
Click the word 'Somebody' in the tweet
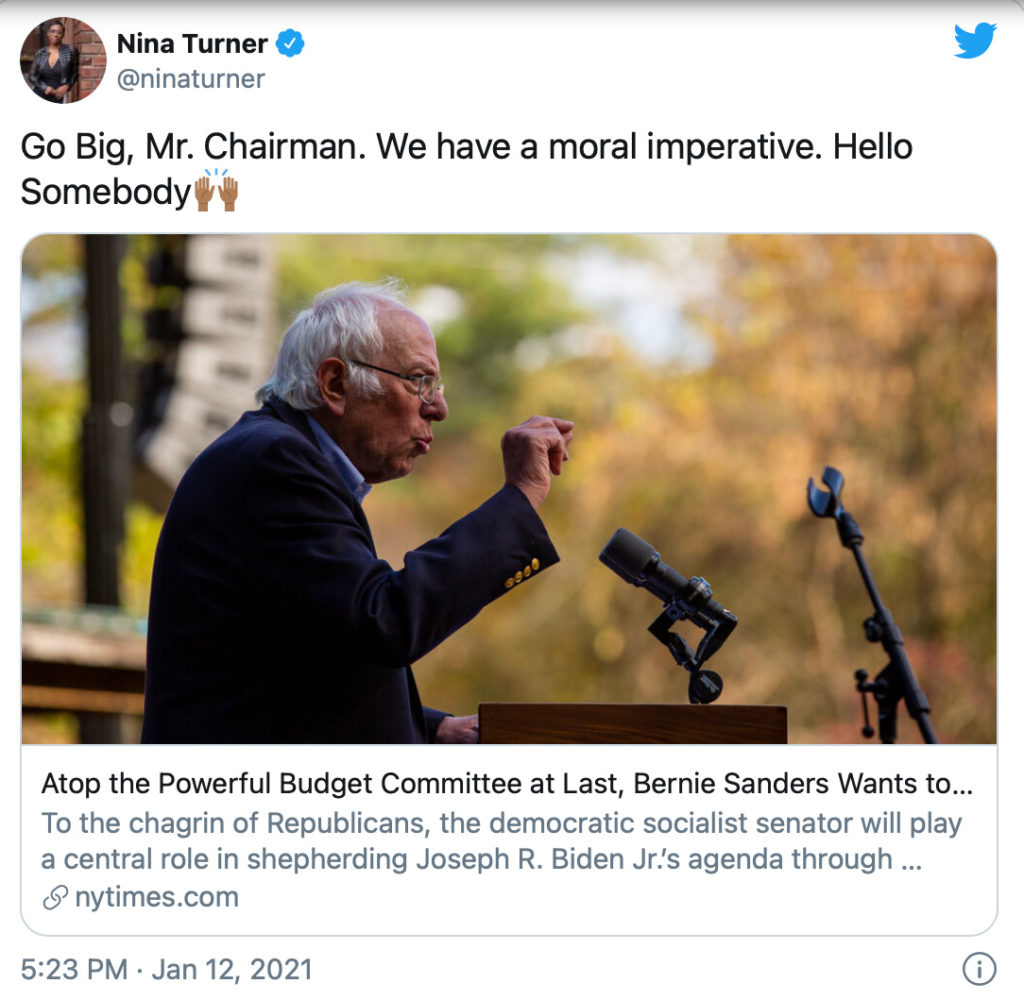(105, 192)
